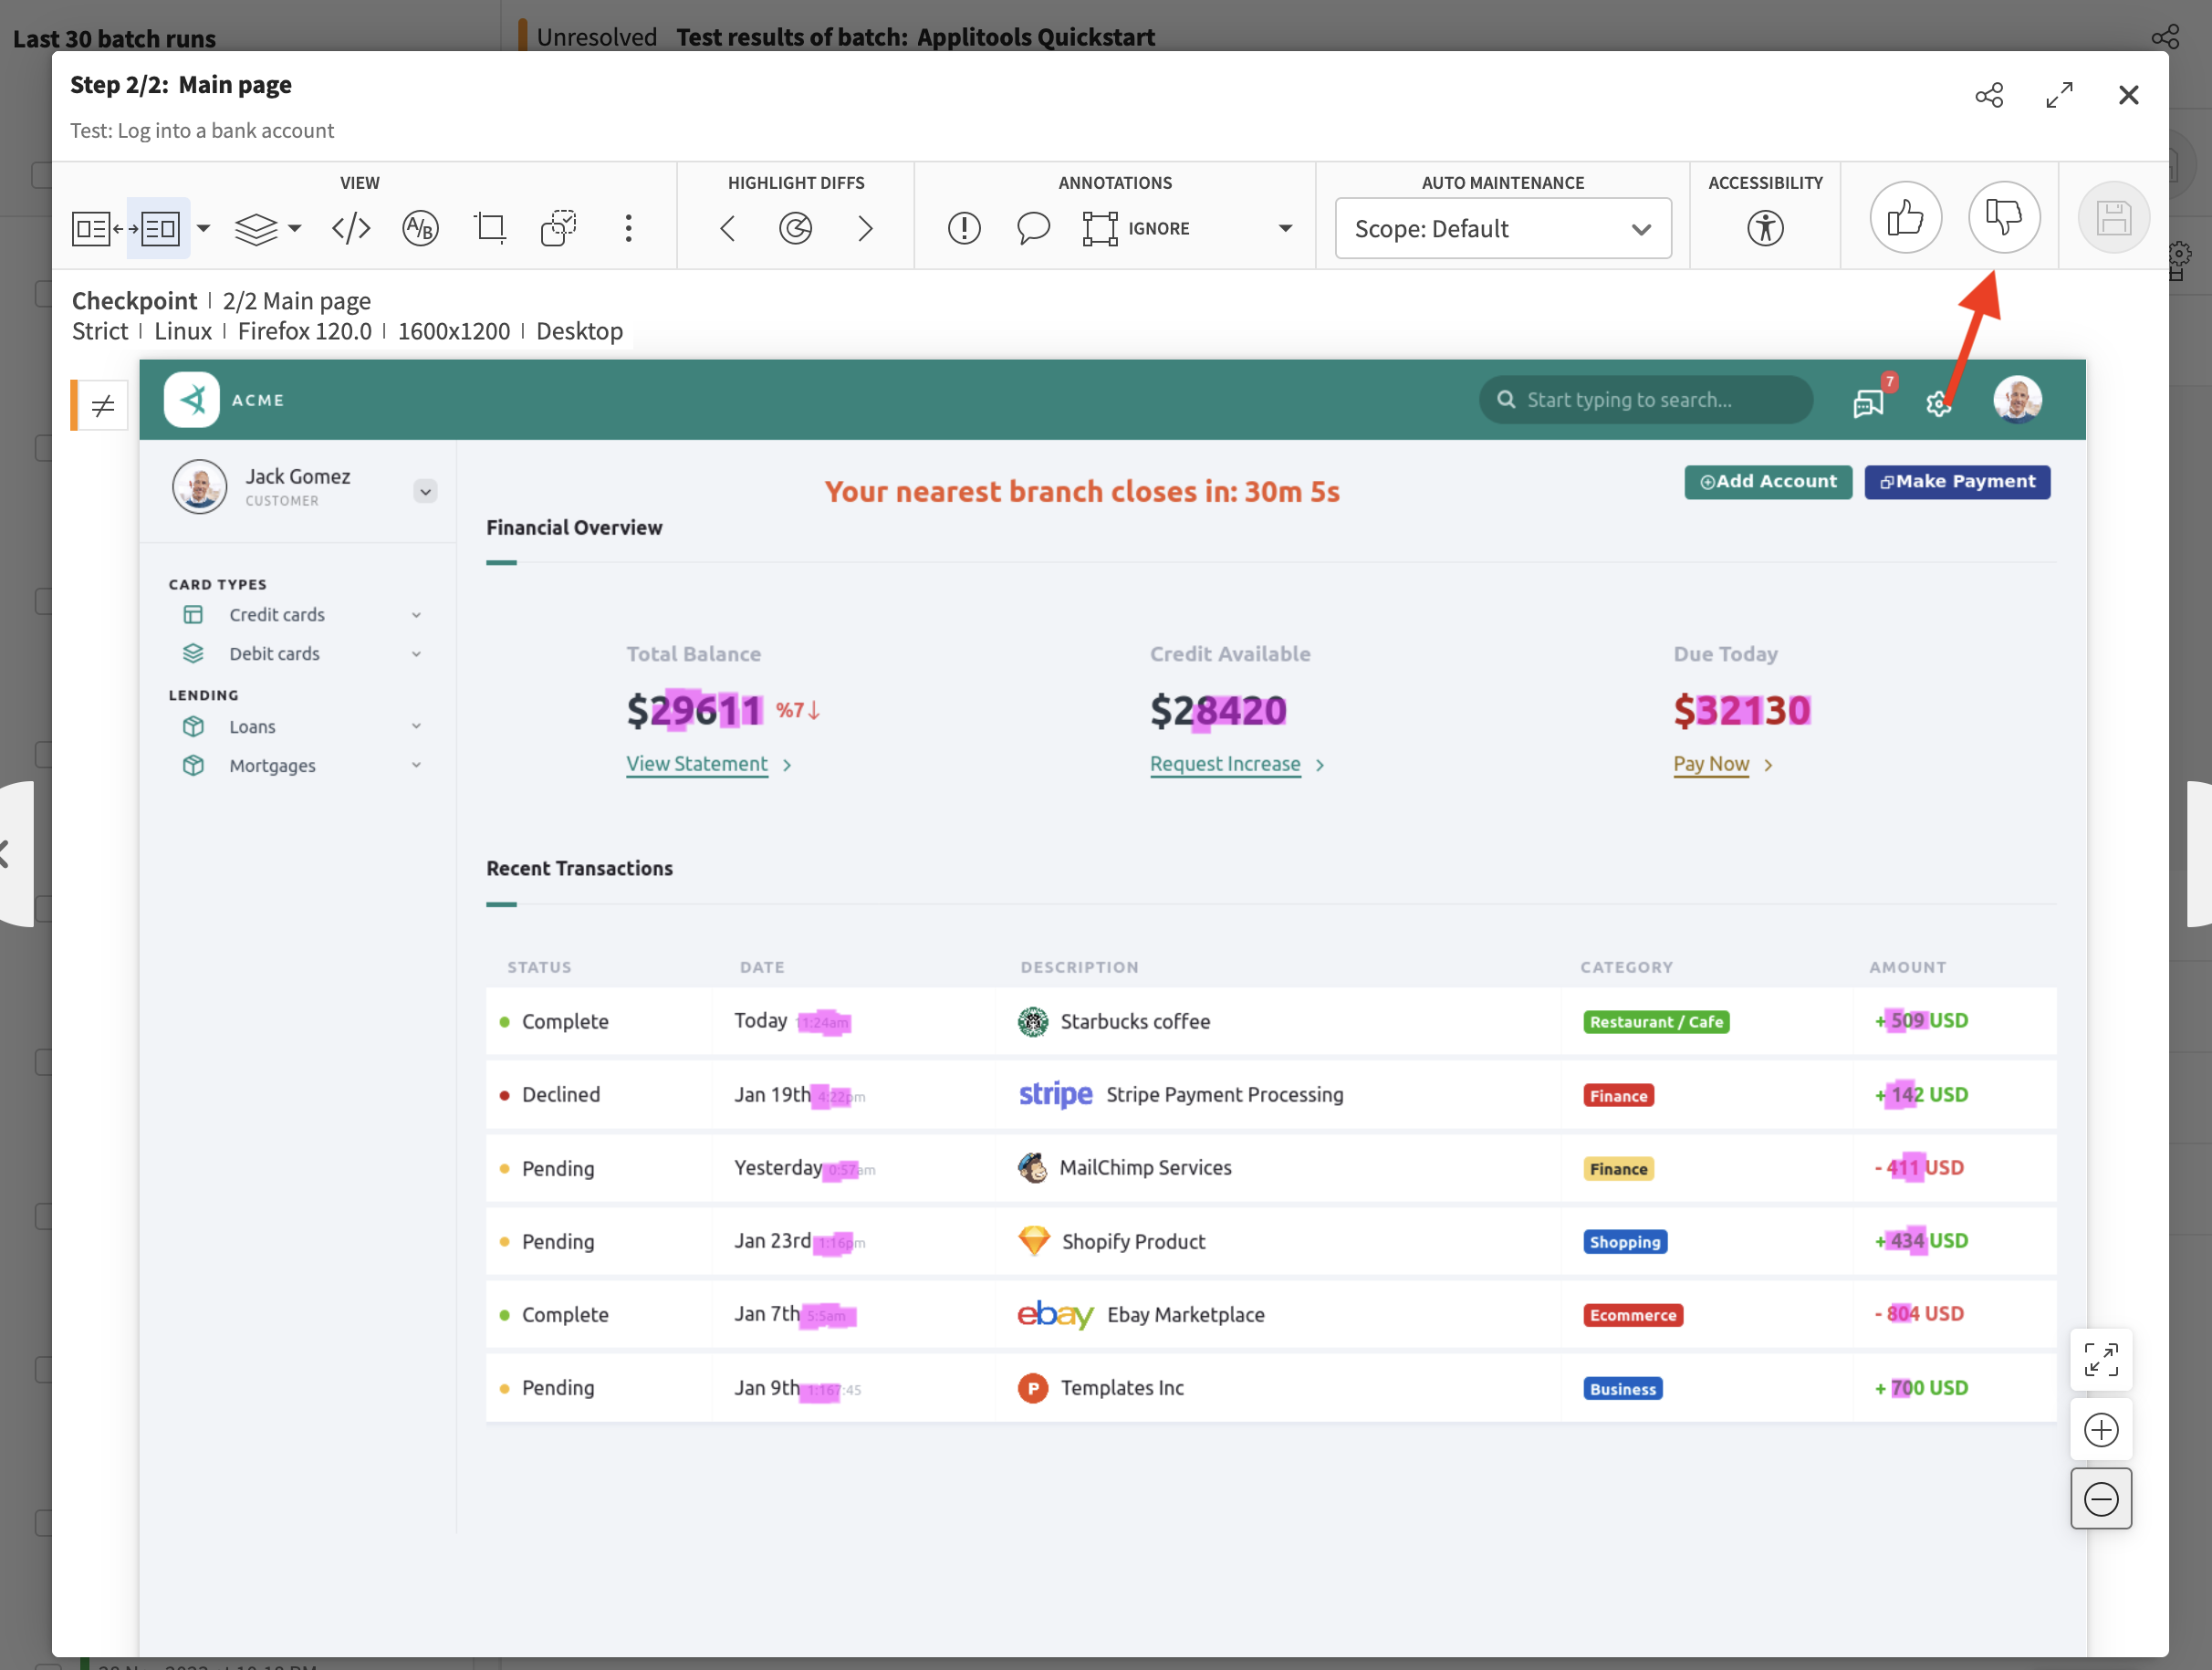2212x1670 pixels.
Task: Click the View Statement link
Action: pos(696,763)
